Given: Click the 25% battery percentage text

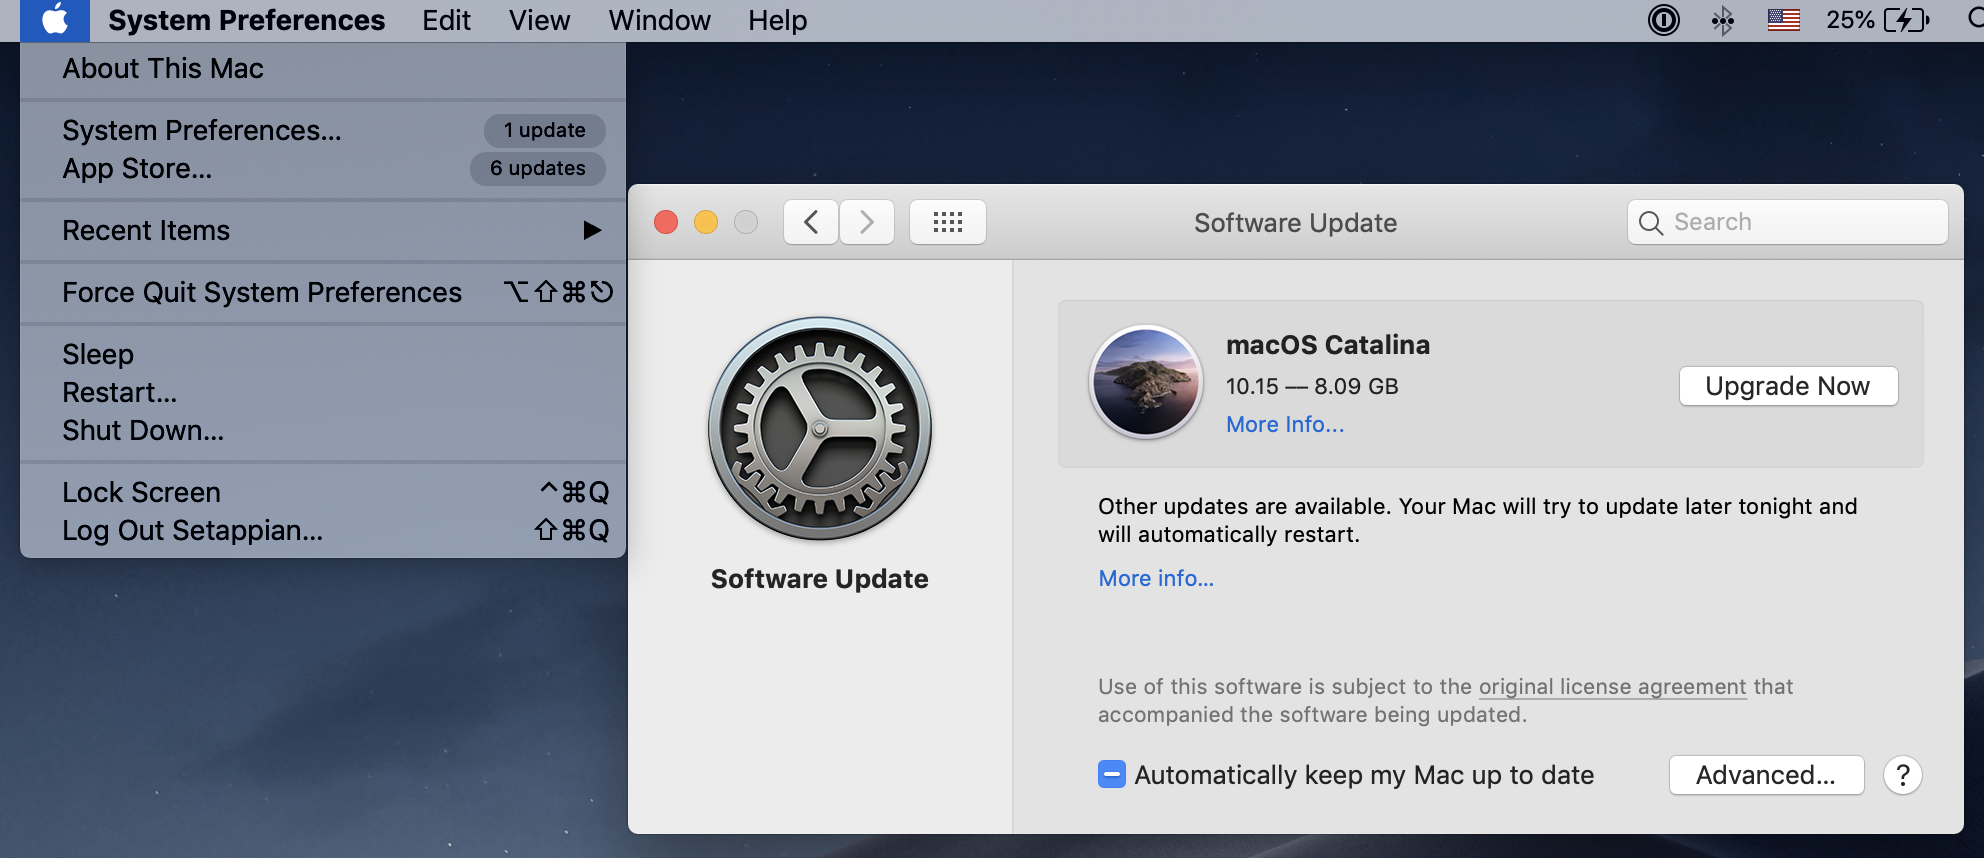Looking at the screenshot, I should [x=1850, y=20].
